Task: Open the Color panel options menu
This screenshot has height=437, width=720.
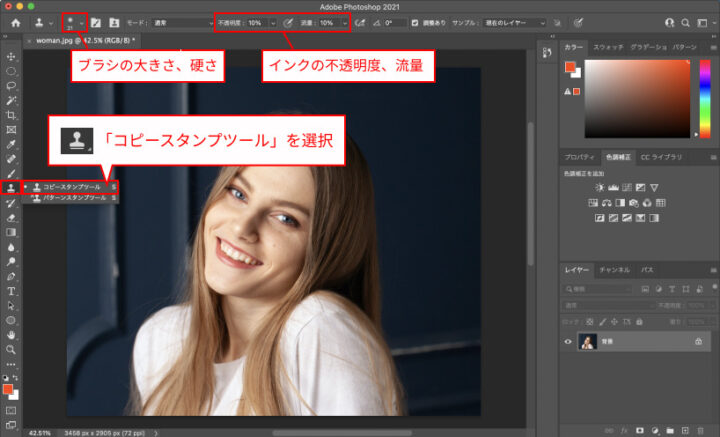Action: tap(713, 47)
